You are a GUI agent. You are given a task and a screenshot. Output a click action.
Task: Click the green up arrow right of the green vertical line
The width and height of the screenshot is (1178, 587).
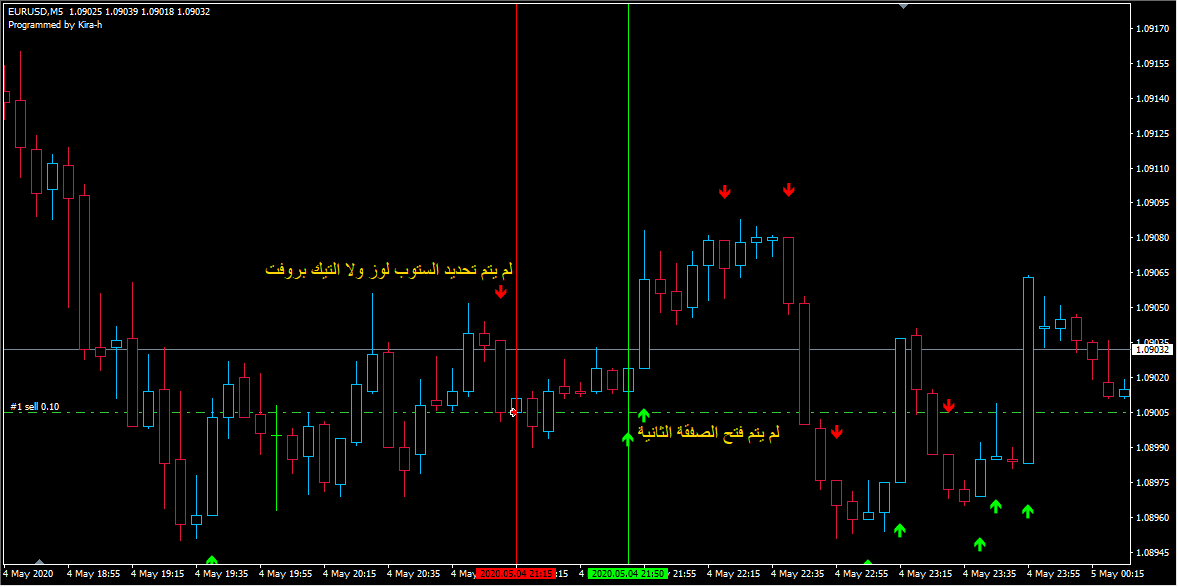click(644, 414)
